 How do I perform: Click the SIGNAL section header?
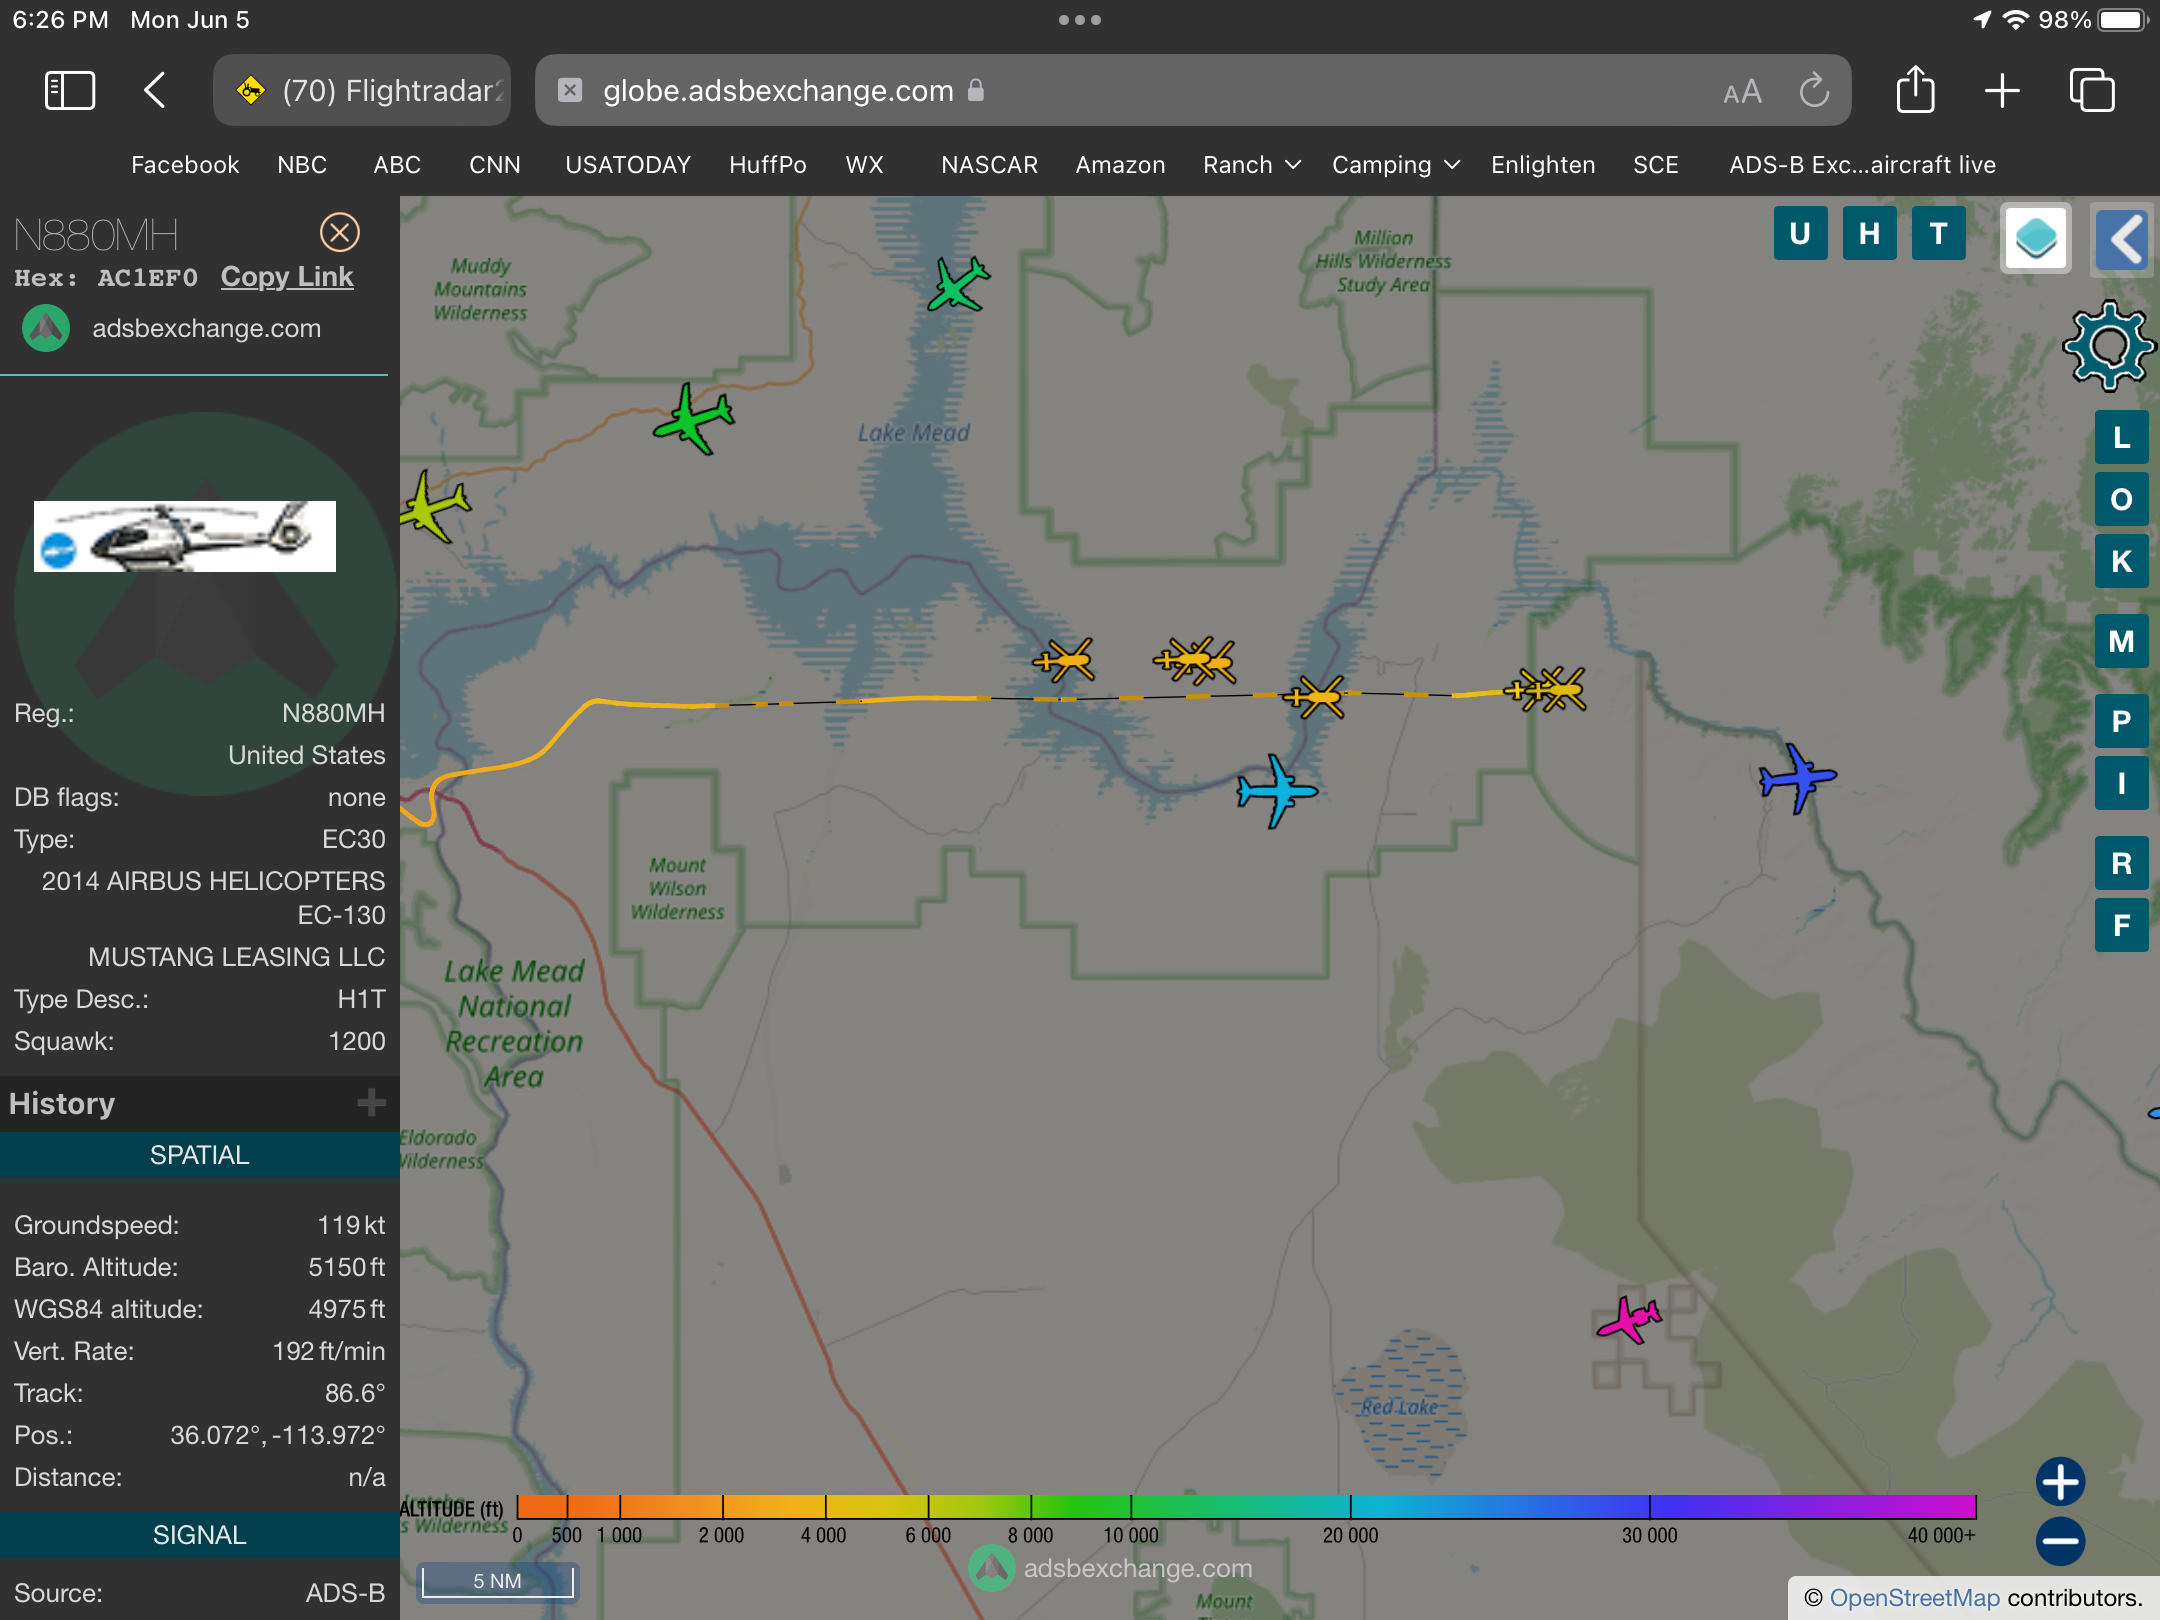[x=200, y=1535]
